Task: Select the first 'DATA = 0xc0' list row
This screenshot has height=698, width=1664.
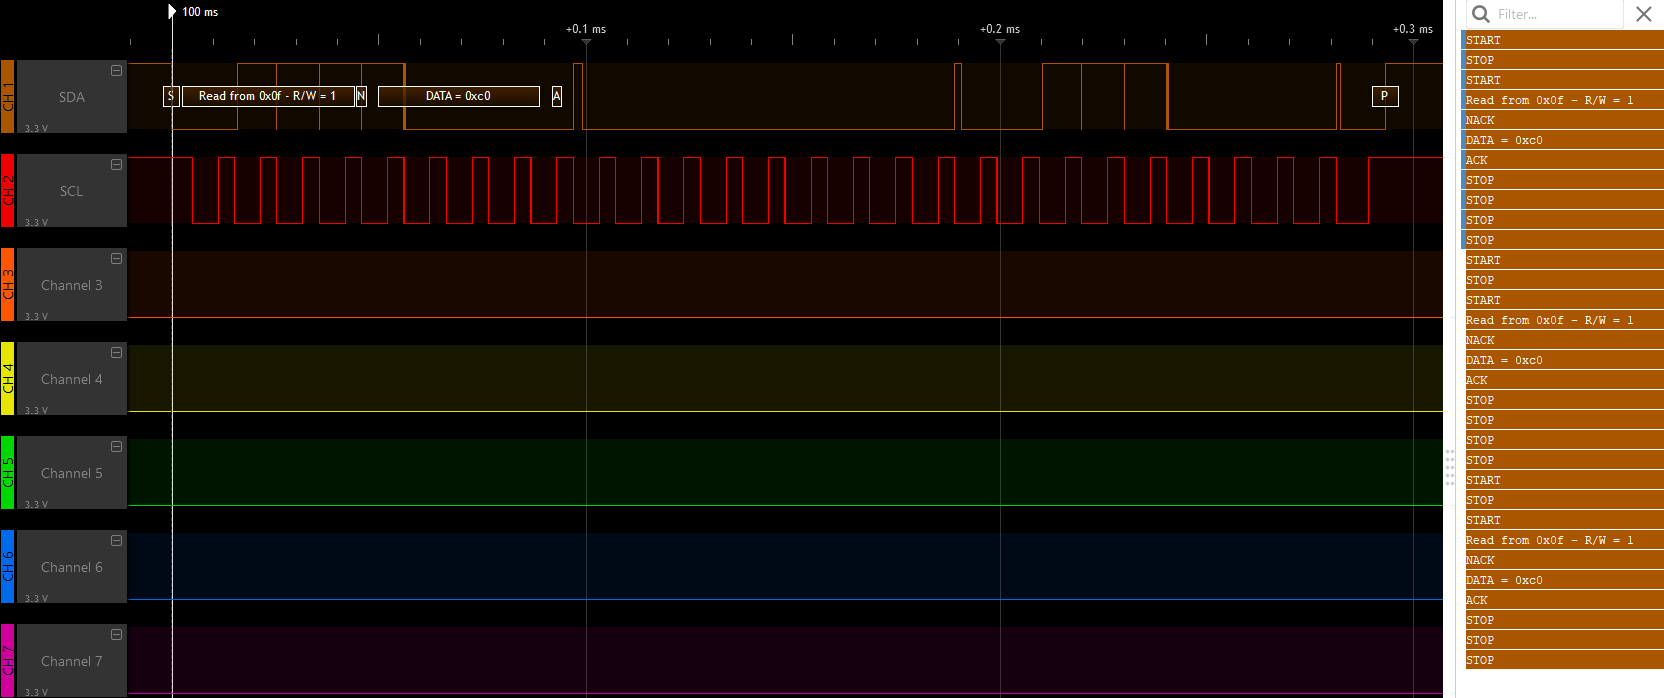Action: pos(1563,140)
